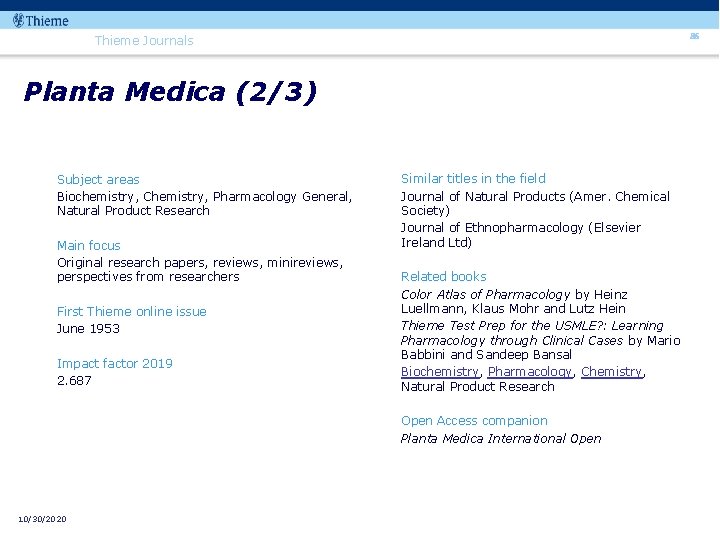Open the Pharmacology link
This screenshot has width=720, height=540.
529,371
